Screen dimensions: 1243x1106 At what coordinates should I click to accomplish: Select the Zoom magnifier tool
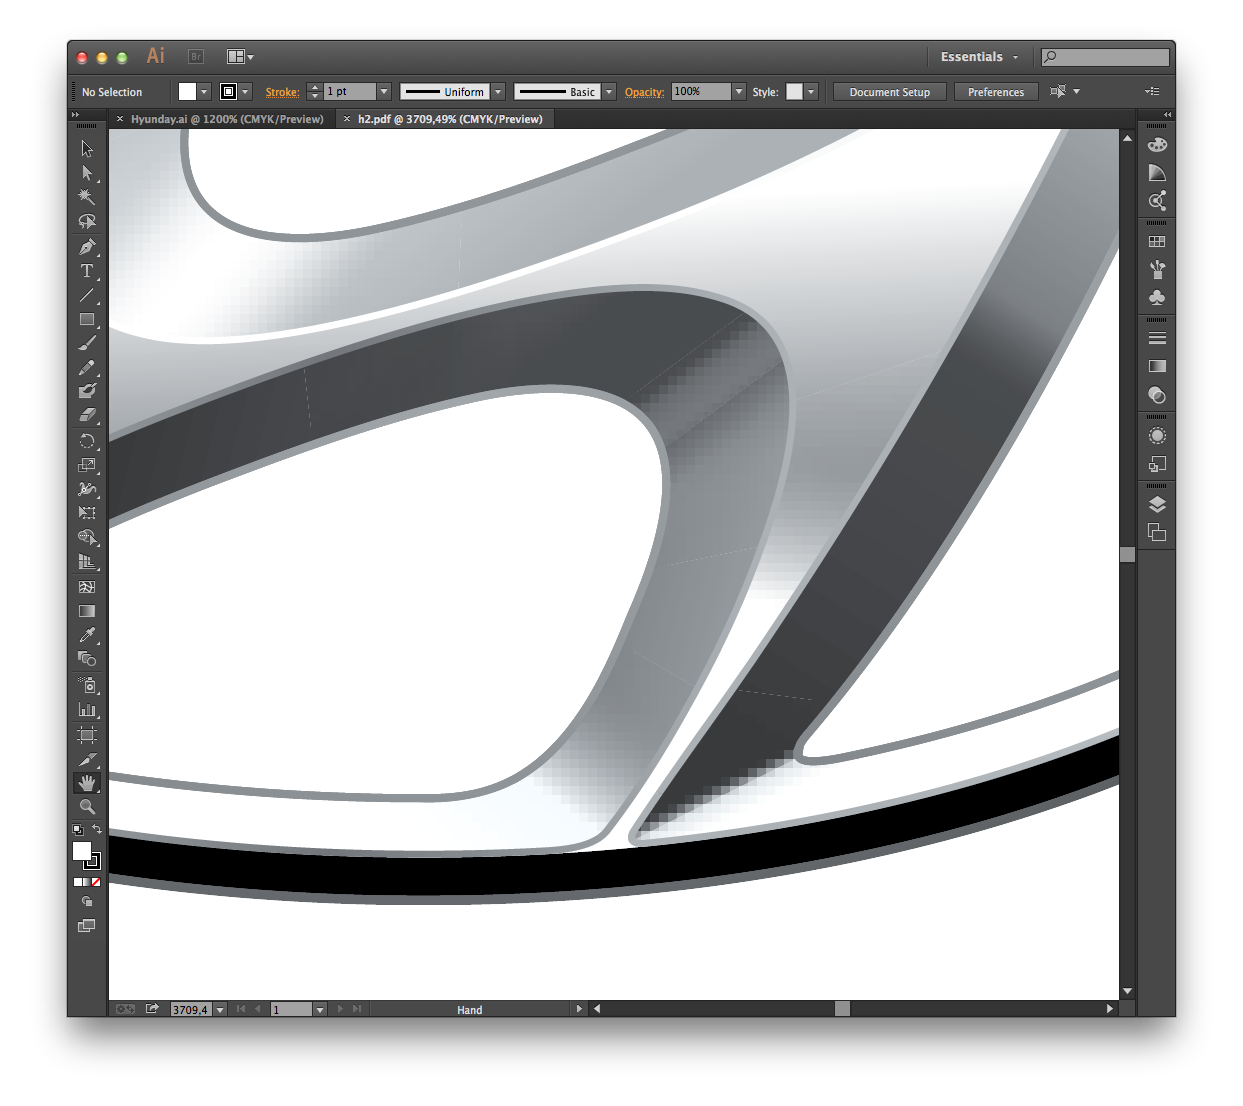point(87,807)
